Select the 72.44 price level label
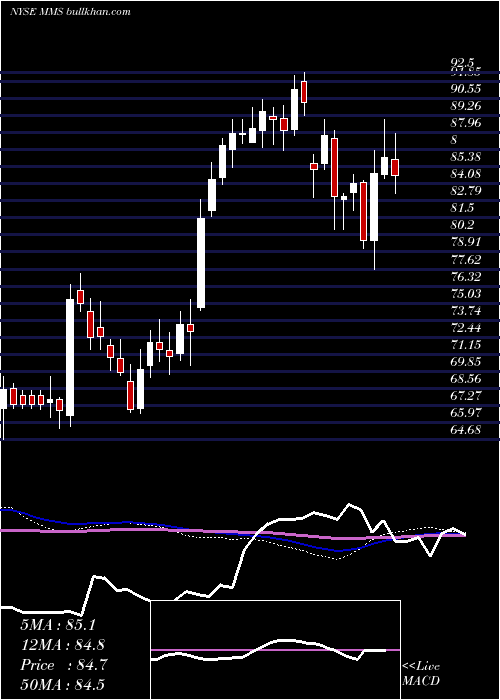Viewport: 500px width, 700px height. (x=466, y=327)
